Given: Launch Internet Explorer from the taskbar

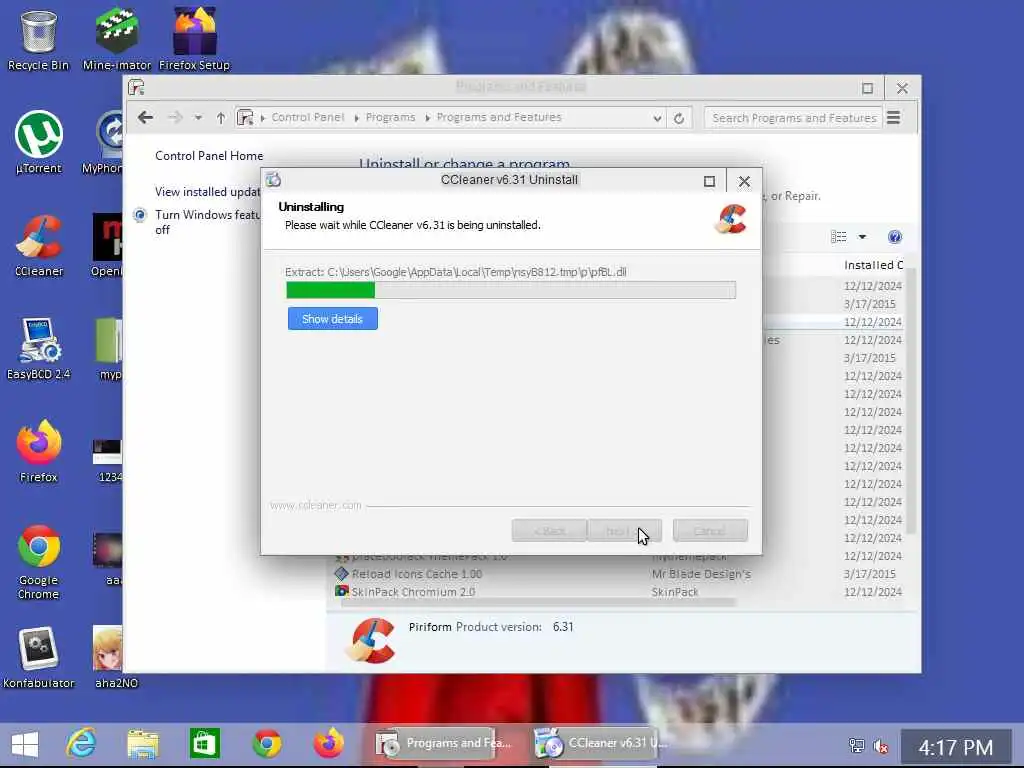Looking at the screenshot, I should pyautogui.click(x=81, y=744).
